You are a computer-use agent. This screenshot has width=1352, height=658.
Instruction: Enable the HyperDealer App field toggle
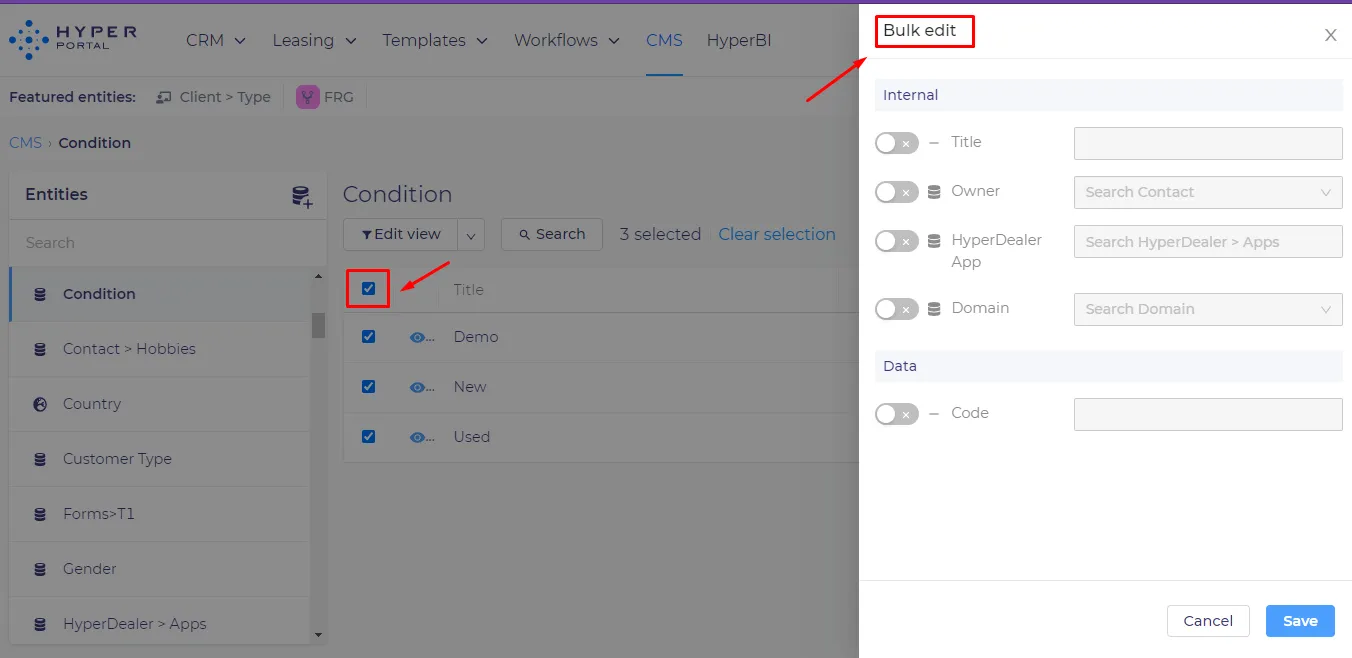(896, 241)
